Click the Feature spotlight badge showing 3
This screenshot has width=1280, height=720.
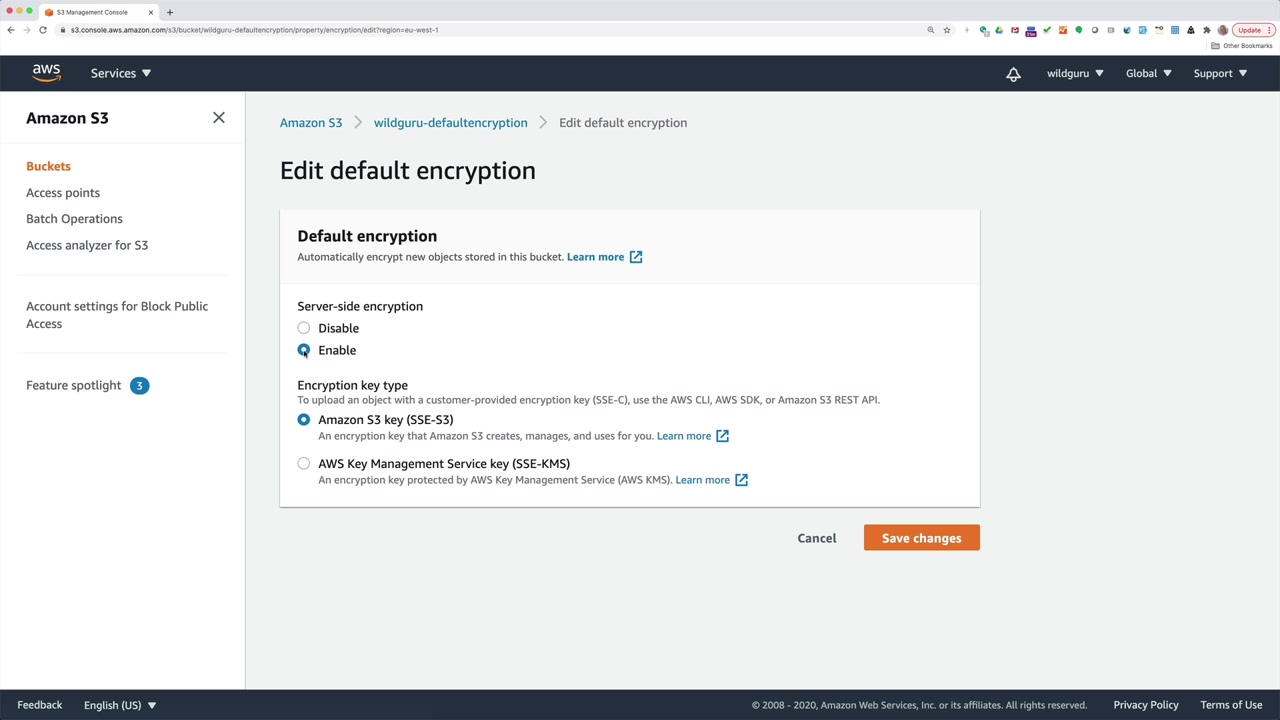coord(139,385)
